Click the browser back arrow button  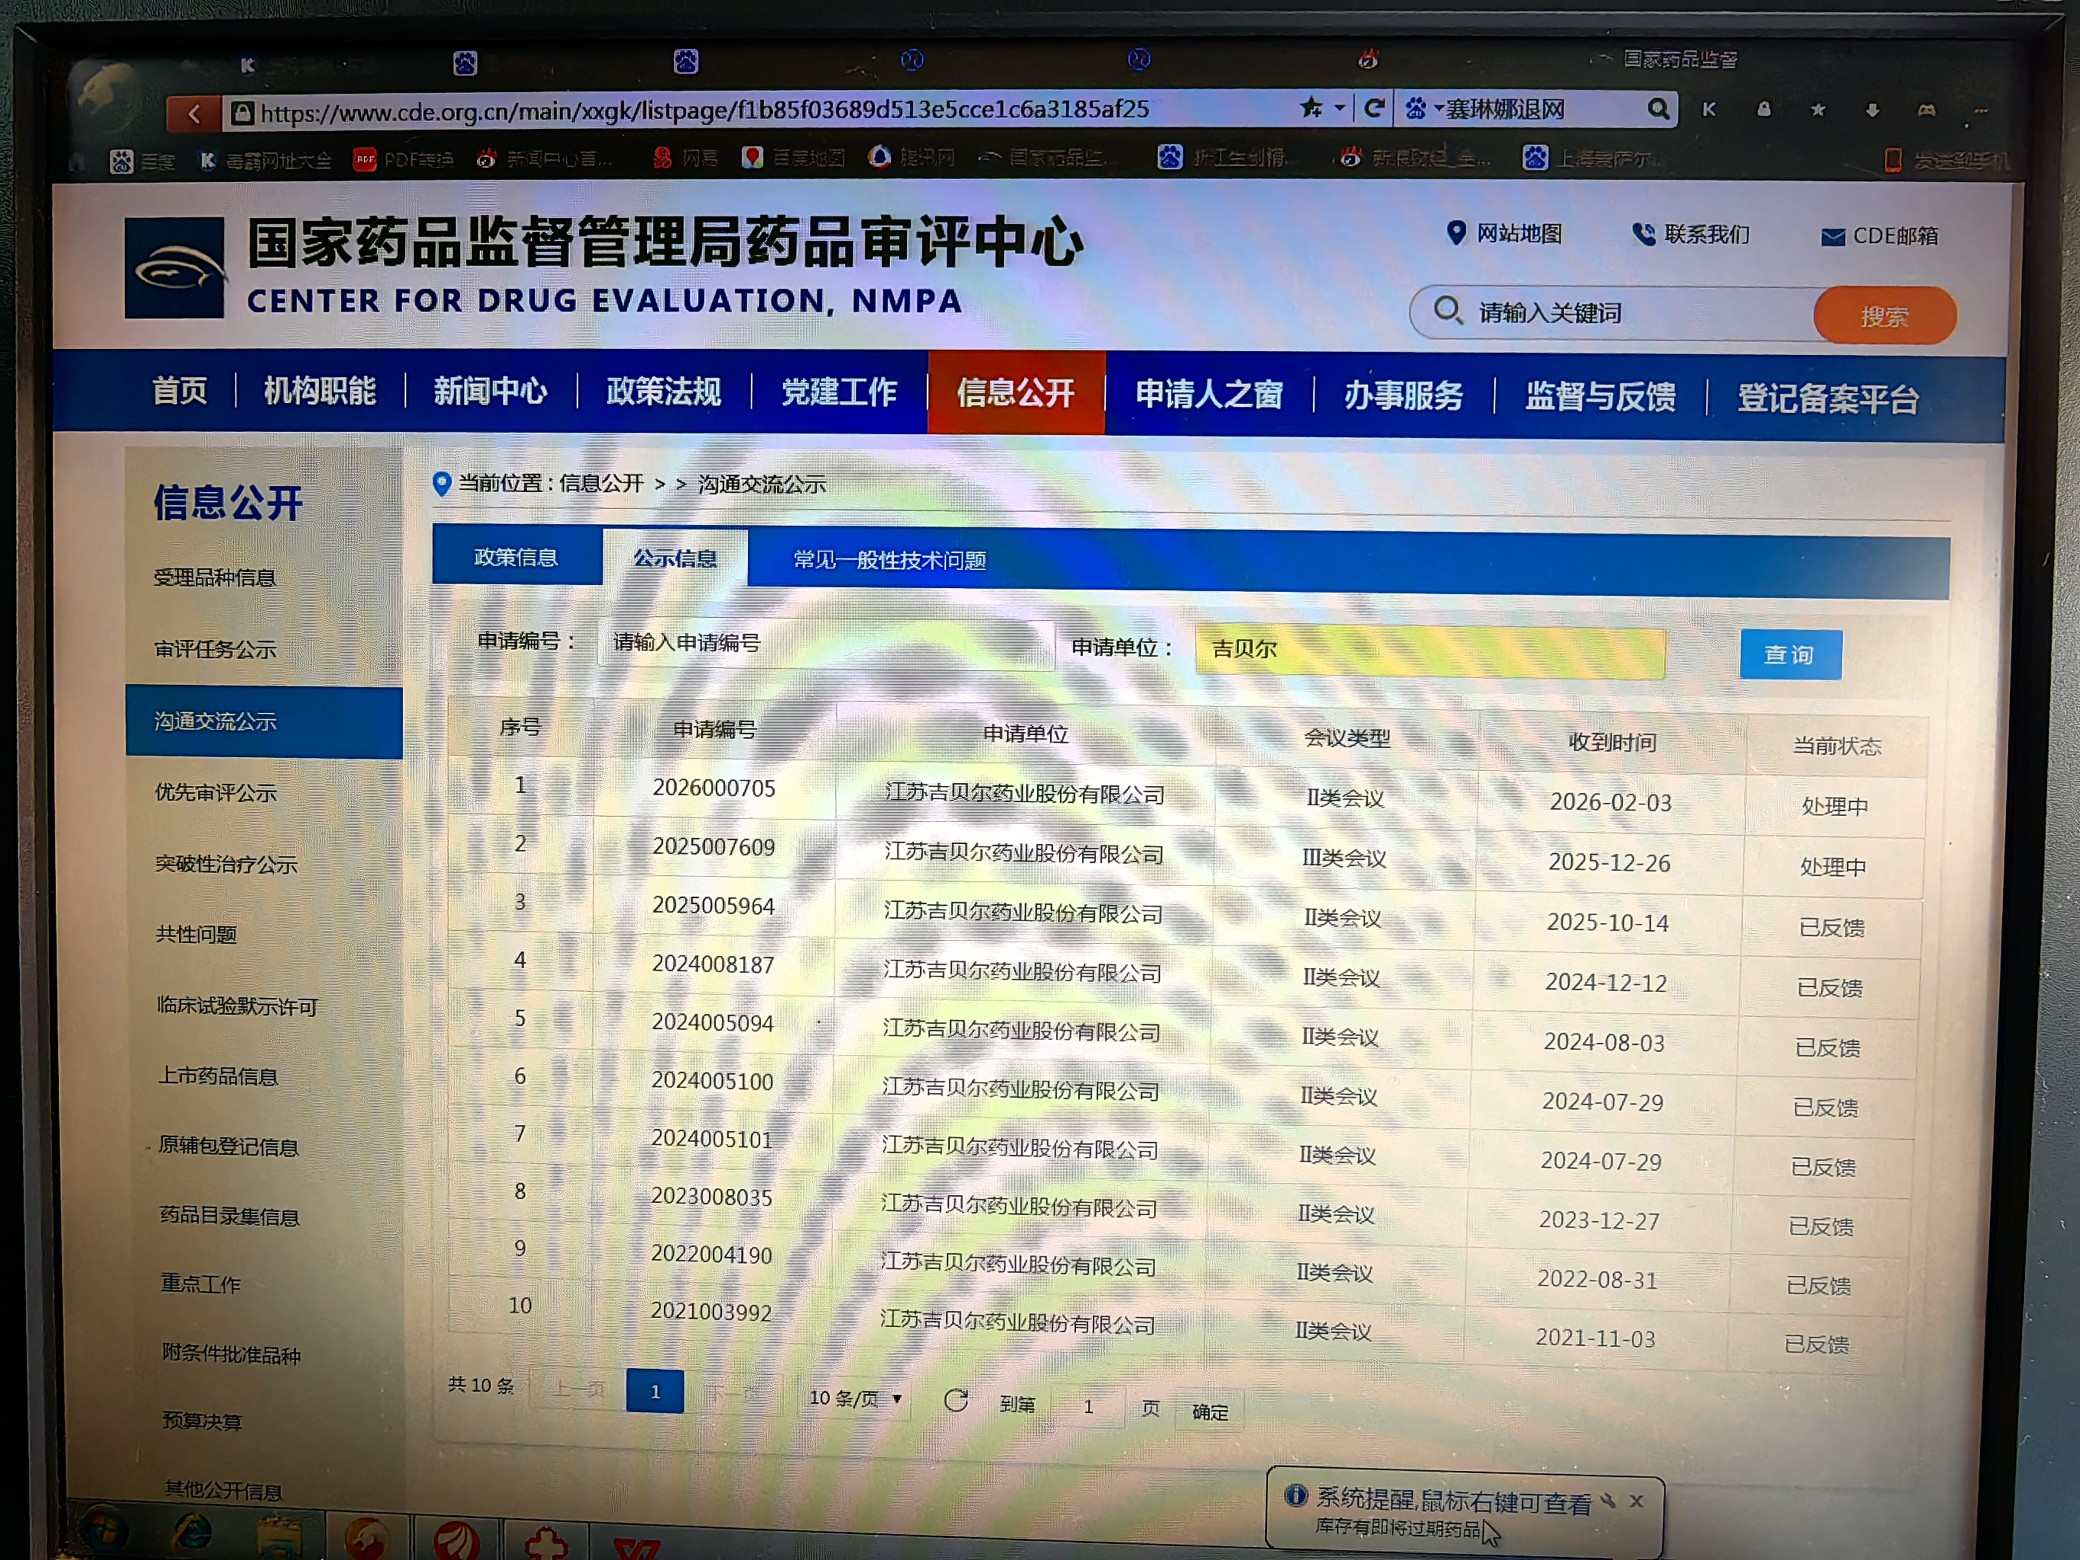pos(194,113)
